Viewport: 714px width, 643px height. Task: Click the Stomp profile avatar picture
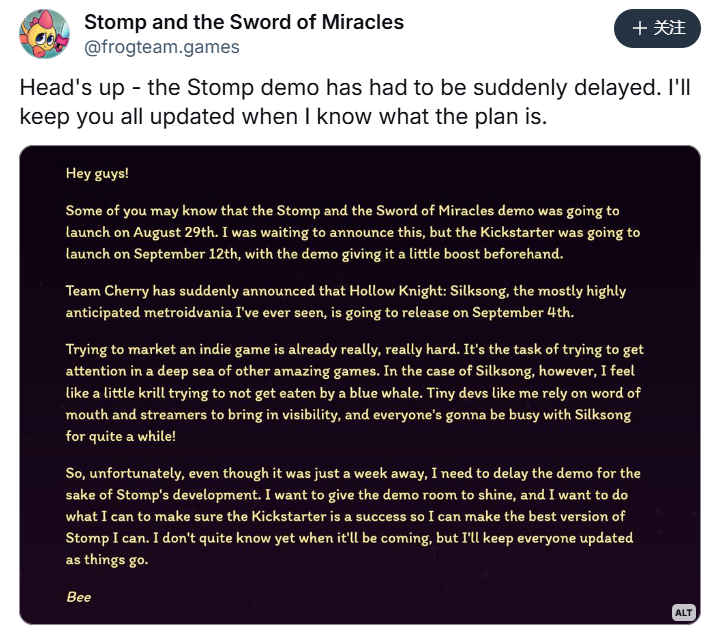45,34
